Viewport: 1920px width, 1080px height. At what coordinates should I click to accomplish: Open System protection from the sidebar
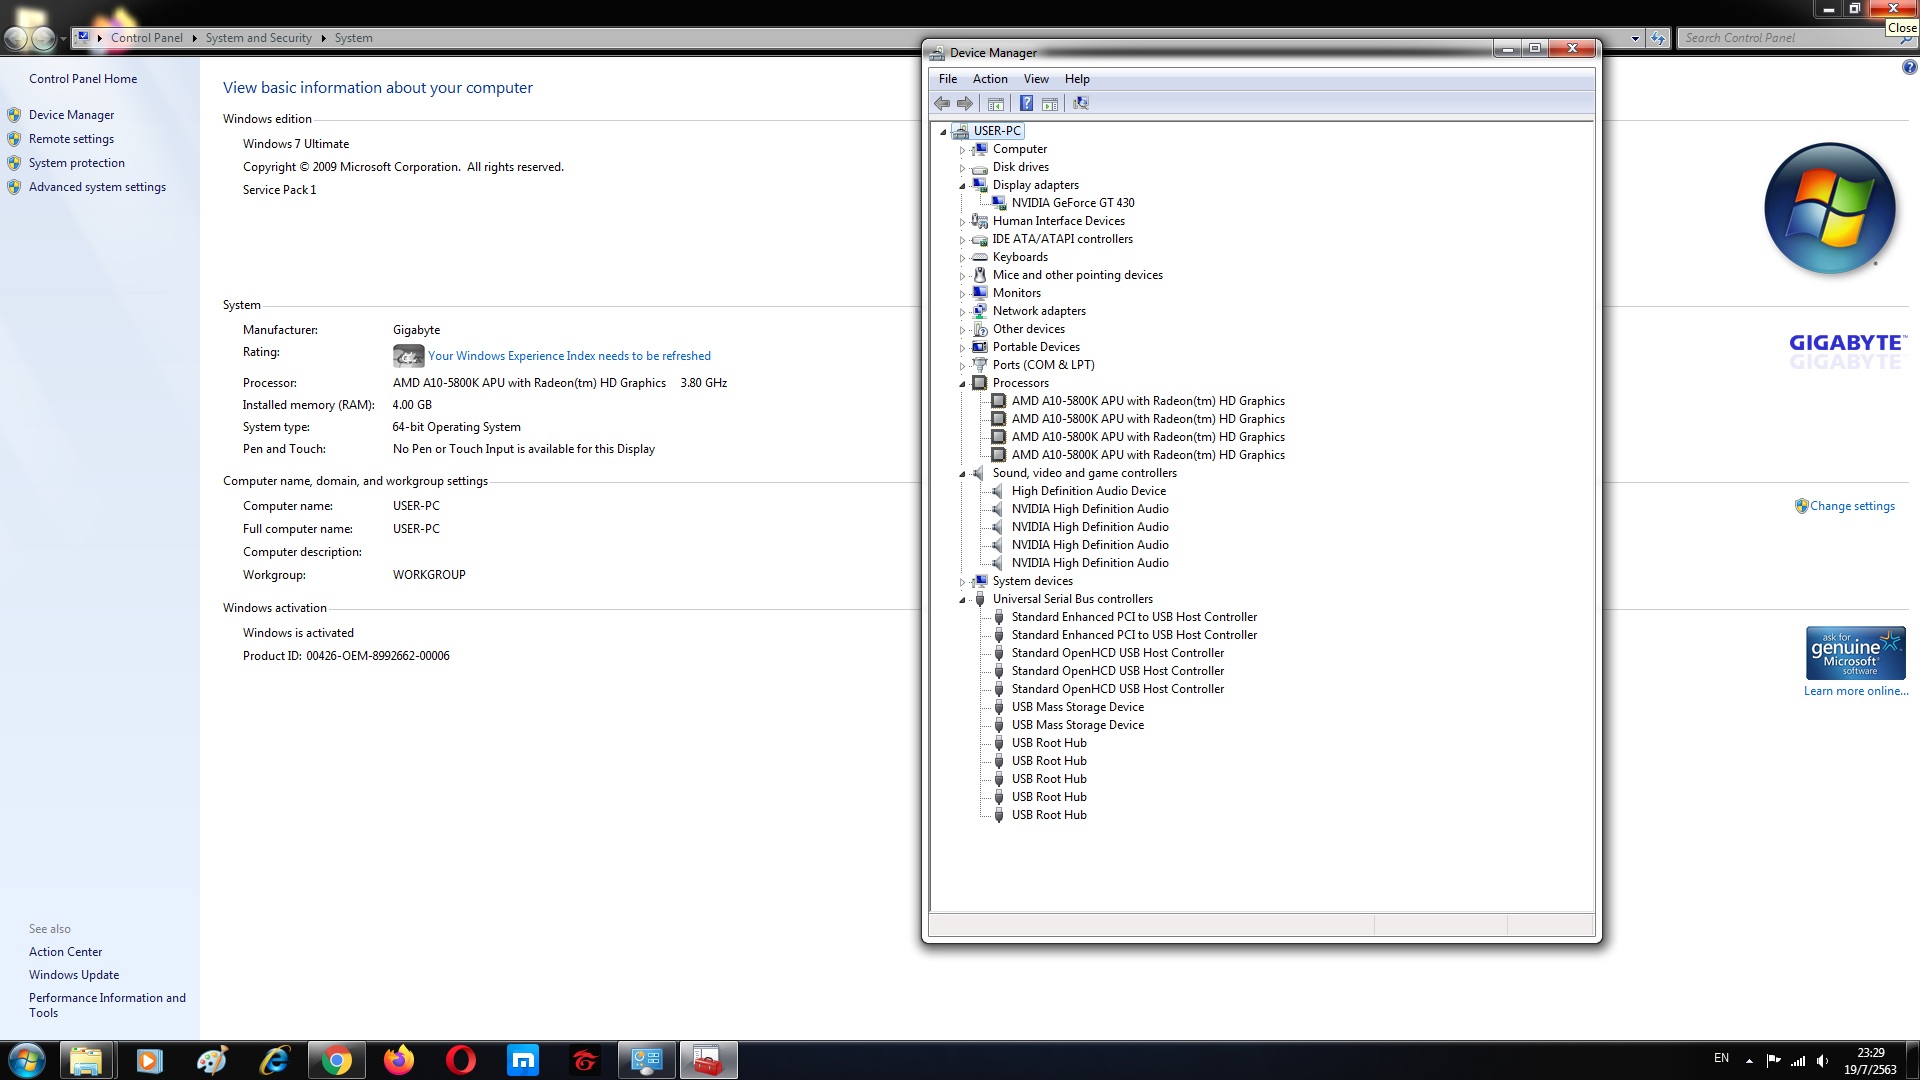point(77,163)
